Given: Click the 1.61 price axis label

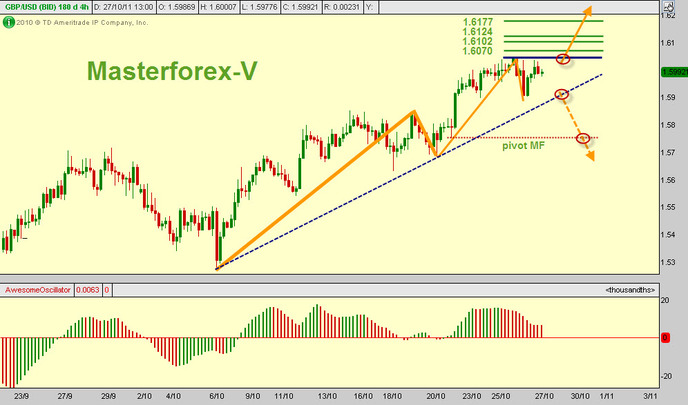Looking at the screenshot, I should pyautogui.click(x=668, y=43).
